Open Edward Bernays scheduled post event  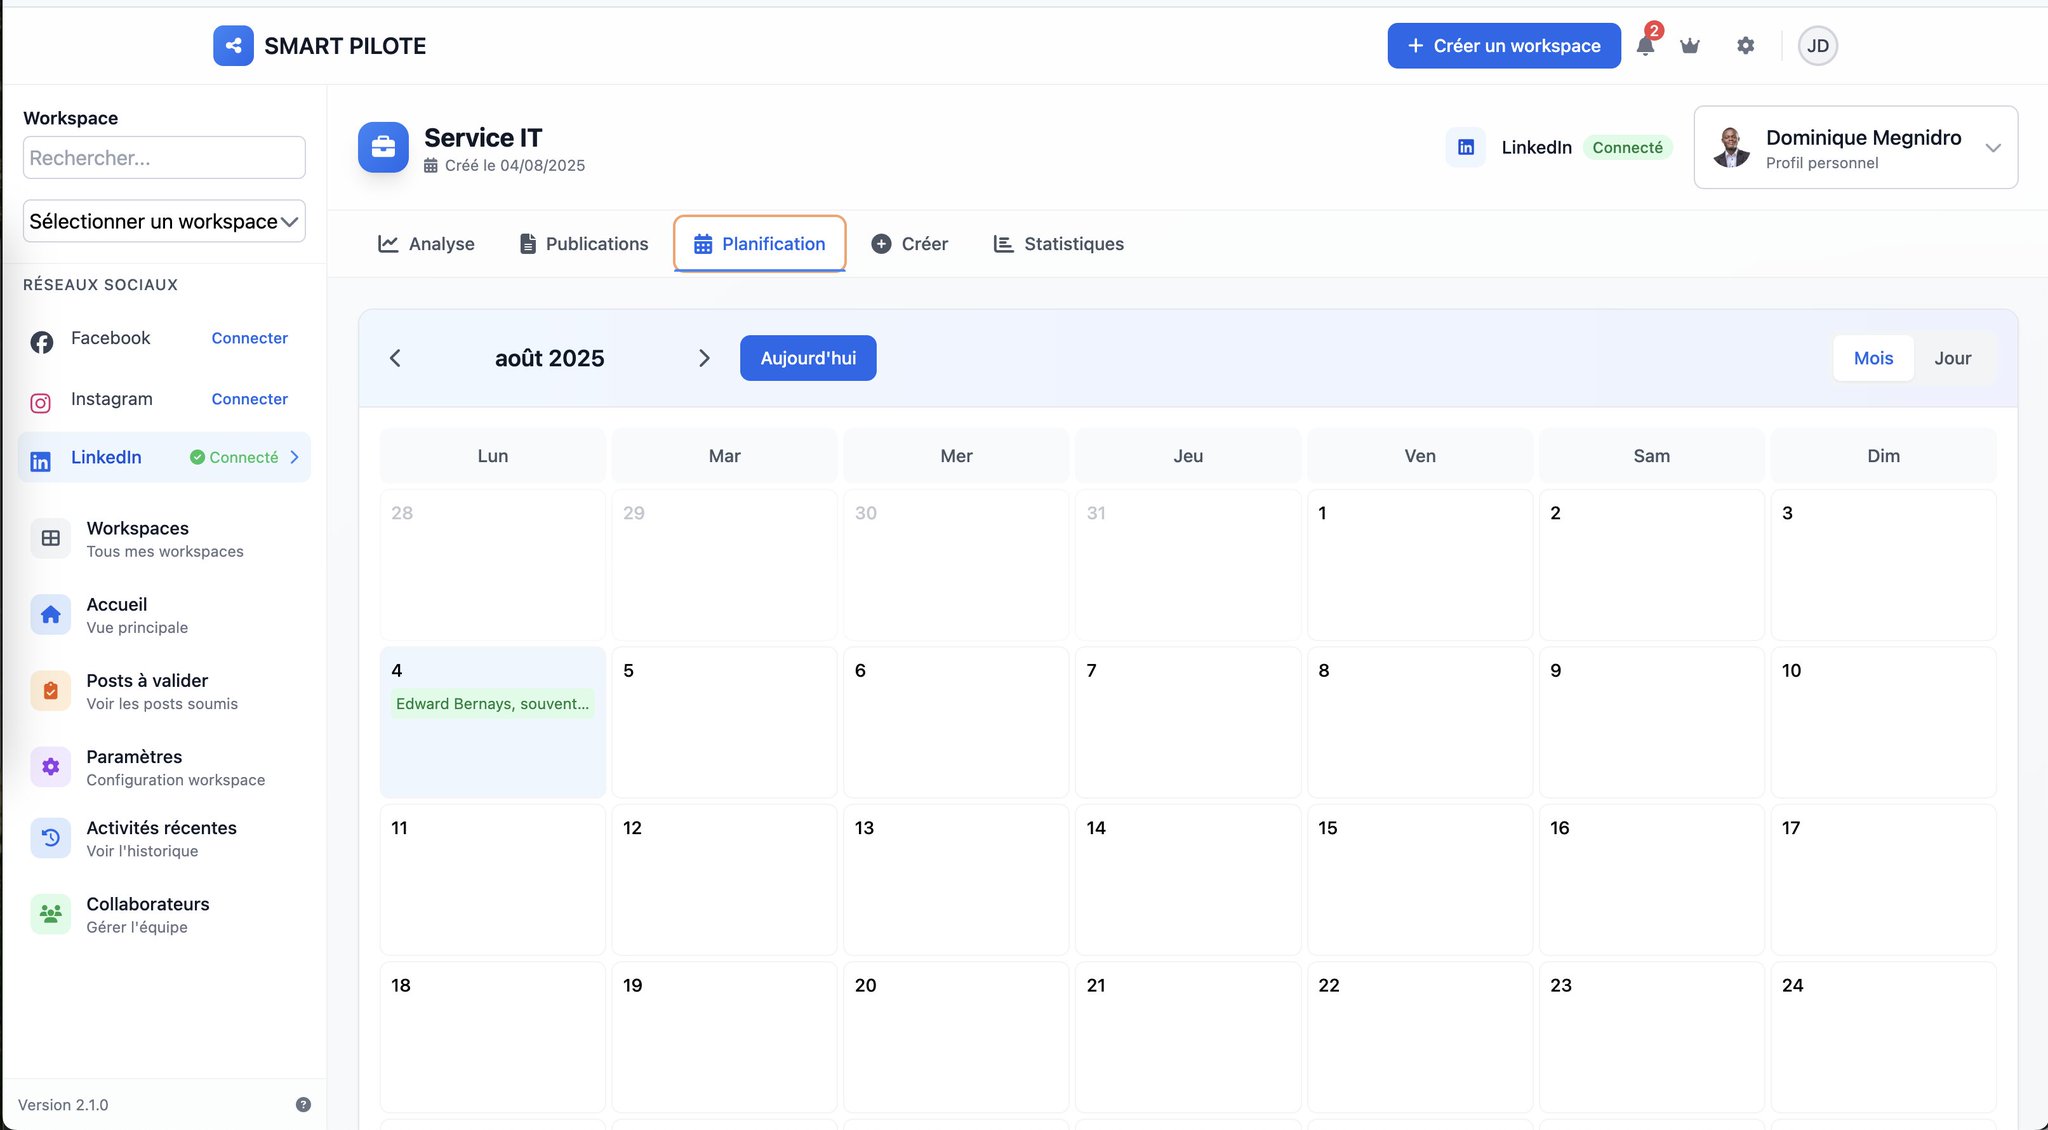coord(492,704)
